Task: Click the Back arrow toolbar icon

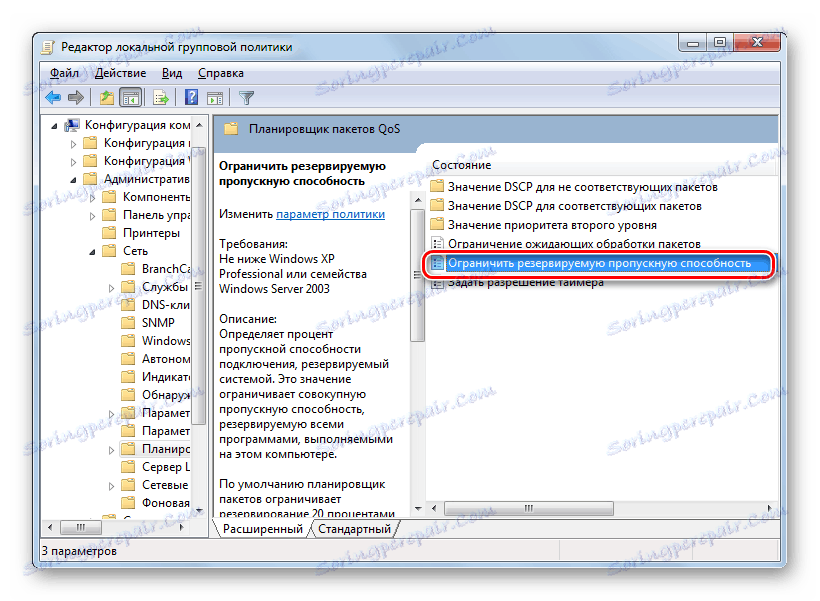Action: (53, 97)
